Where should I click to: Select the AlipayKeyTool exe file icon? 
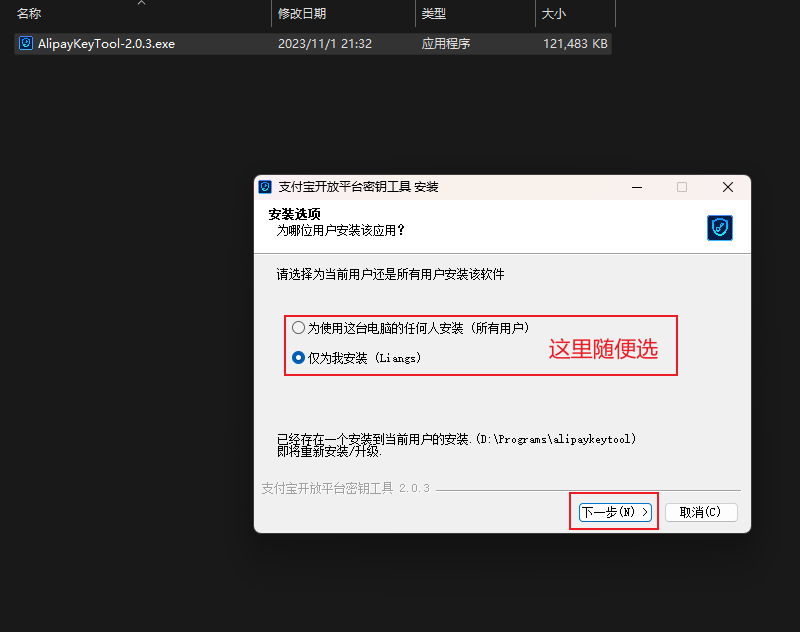(x=26, y=44)
